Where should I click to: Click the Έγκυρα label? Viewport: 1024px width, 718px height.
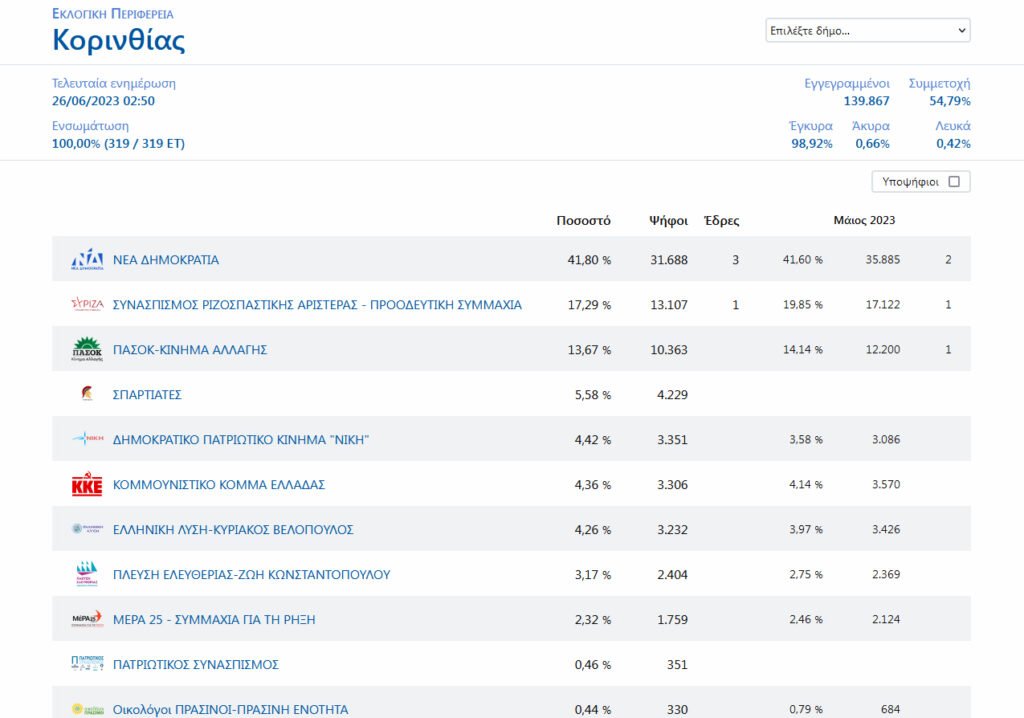(x=811, y=125)
